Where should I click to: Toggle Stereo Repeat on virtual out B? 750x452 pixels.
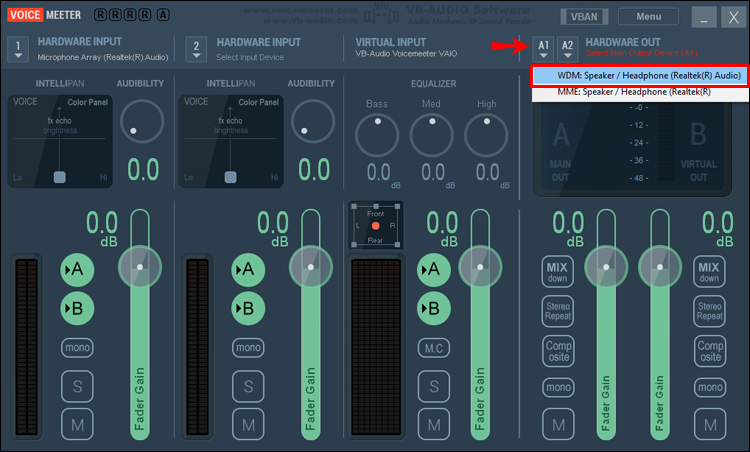coord(709,311)
